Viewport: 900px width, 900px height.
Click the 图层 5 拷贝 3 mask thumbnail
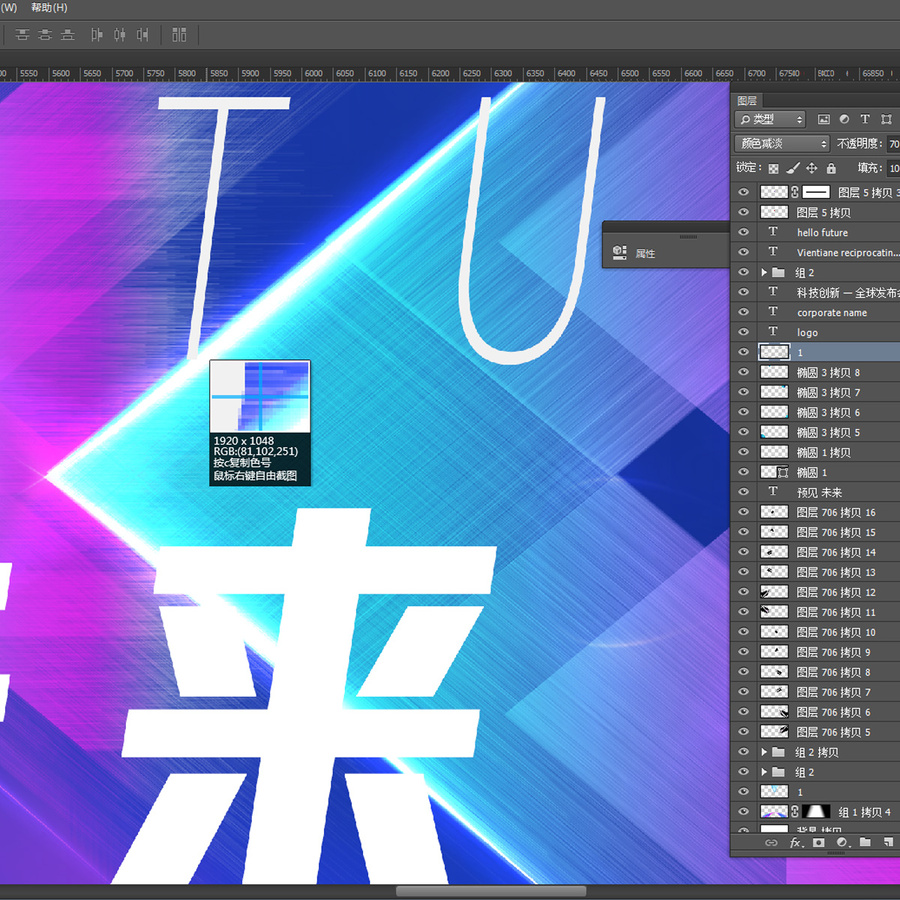coord(816,192)
